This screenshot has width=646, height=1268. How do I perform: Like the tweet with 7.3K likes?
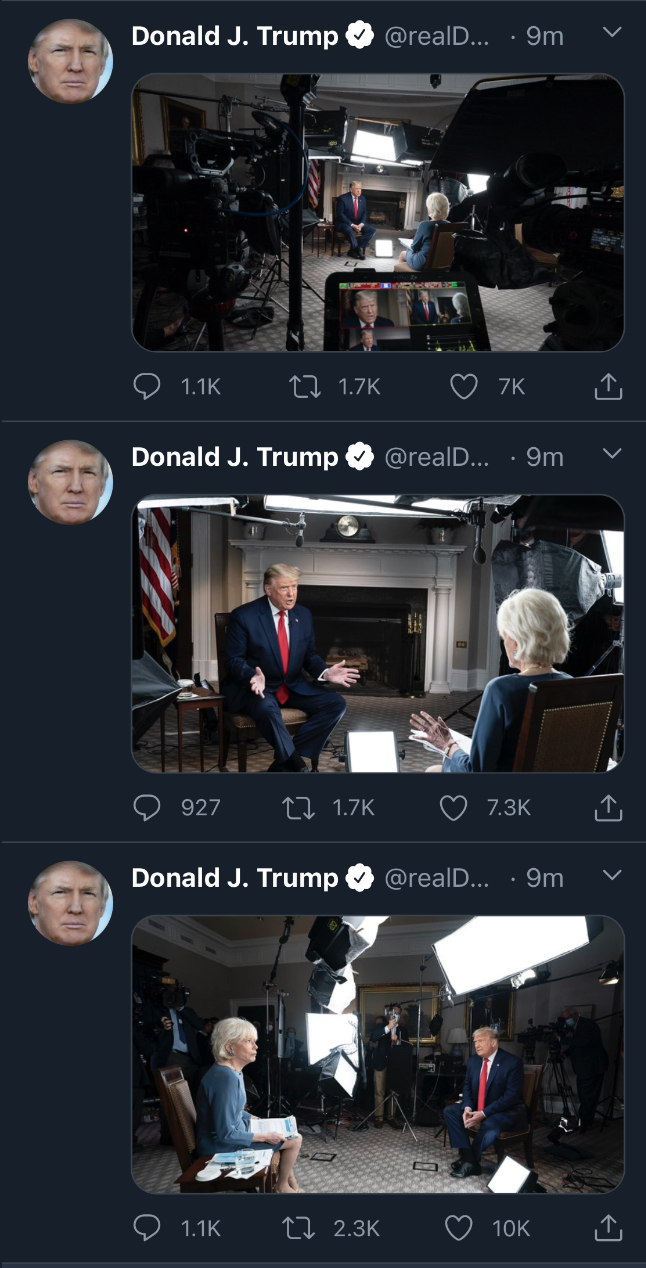click(453, 807)
